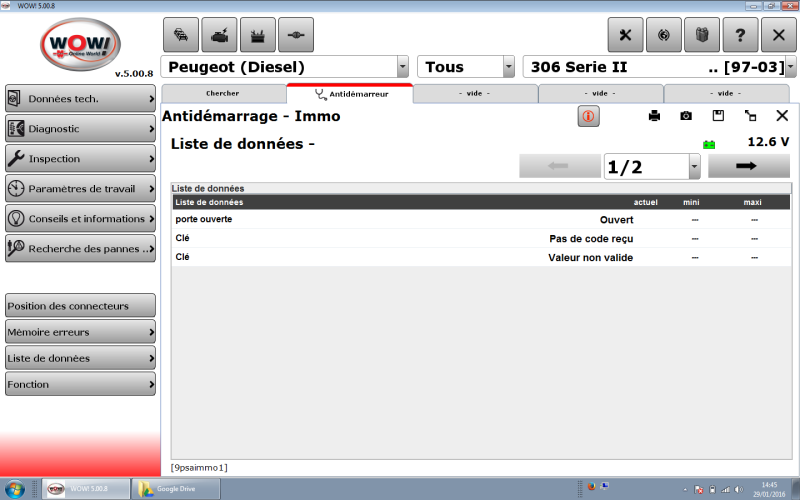This screenshot has width=800, height=500.
Task: Save data with the floppy disk icon
Action: click(718, 115)
